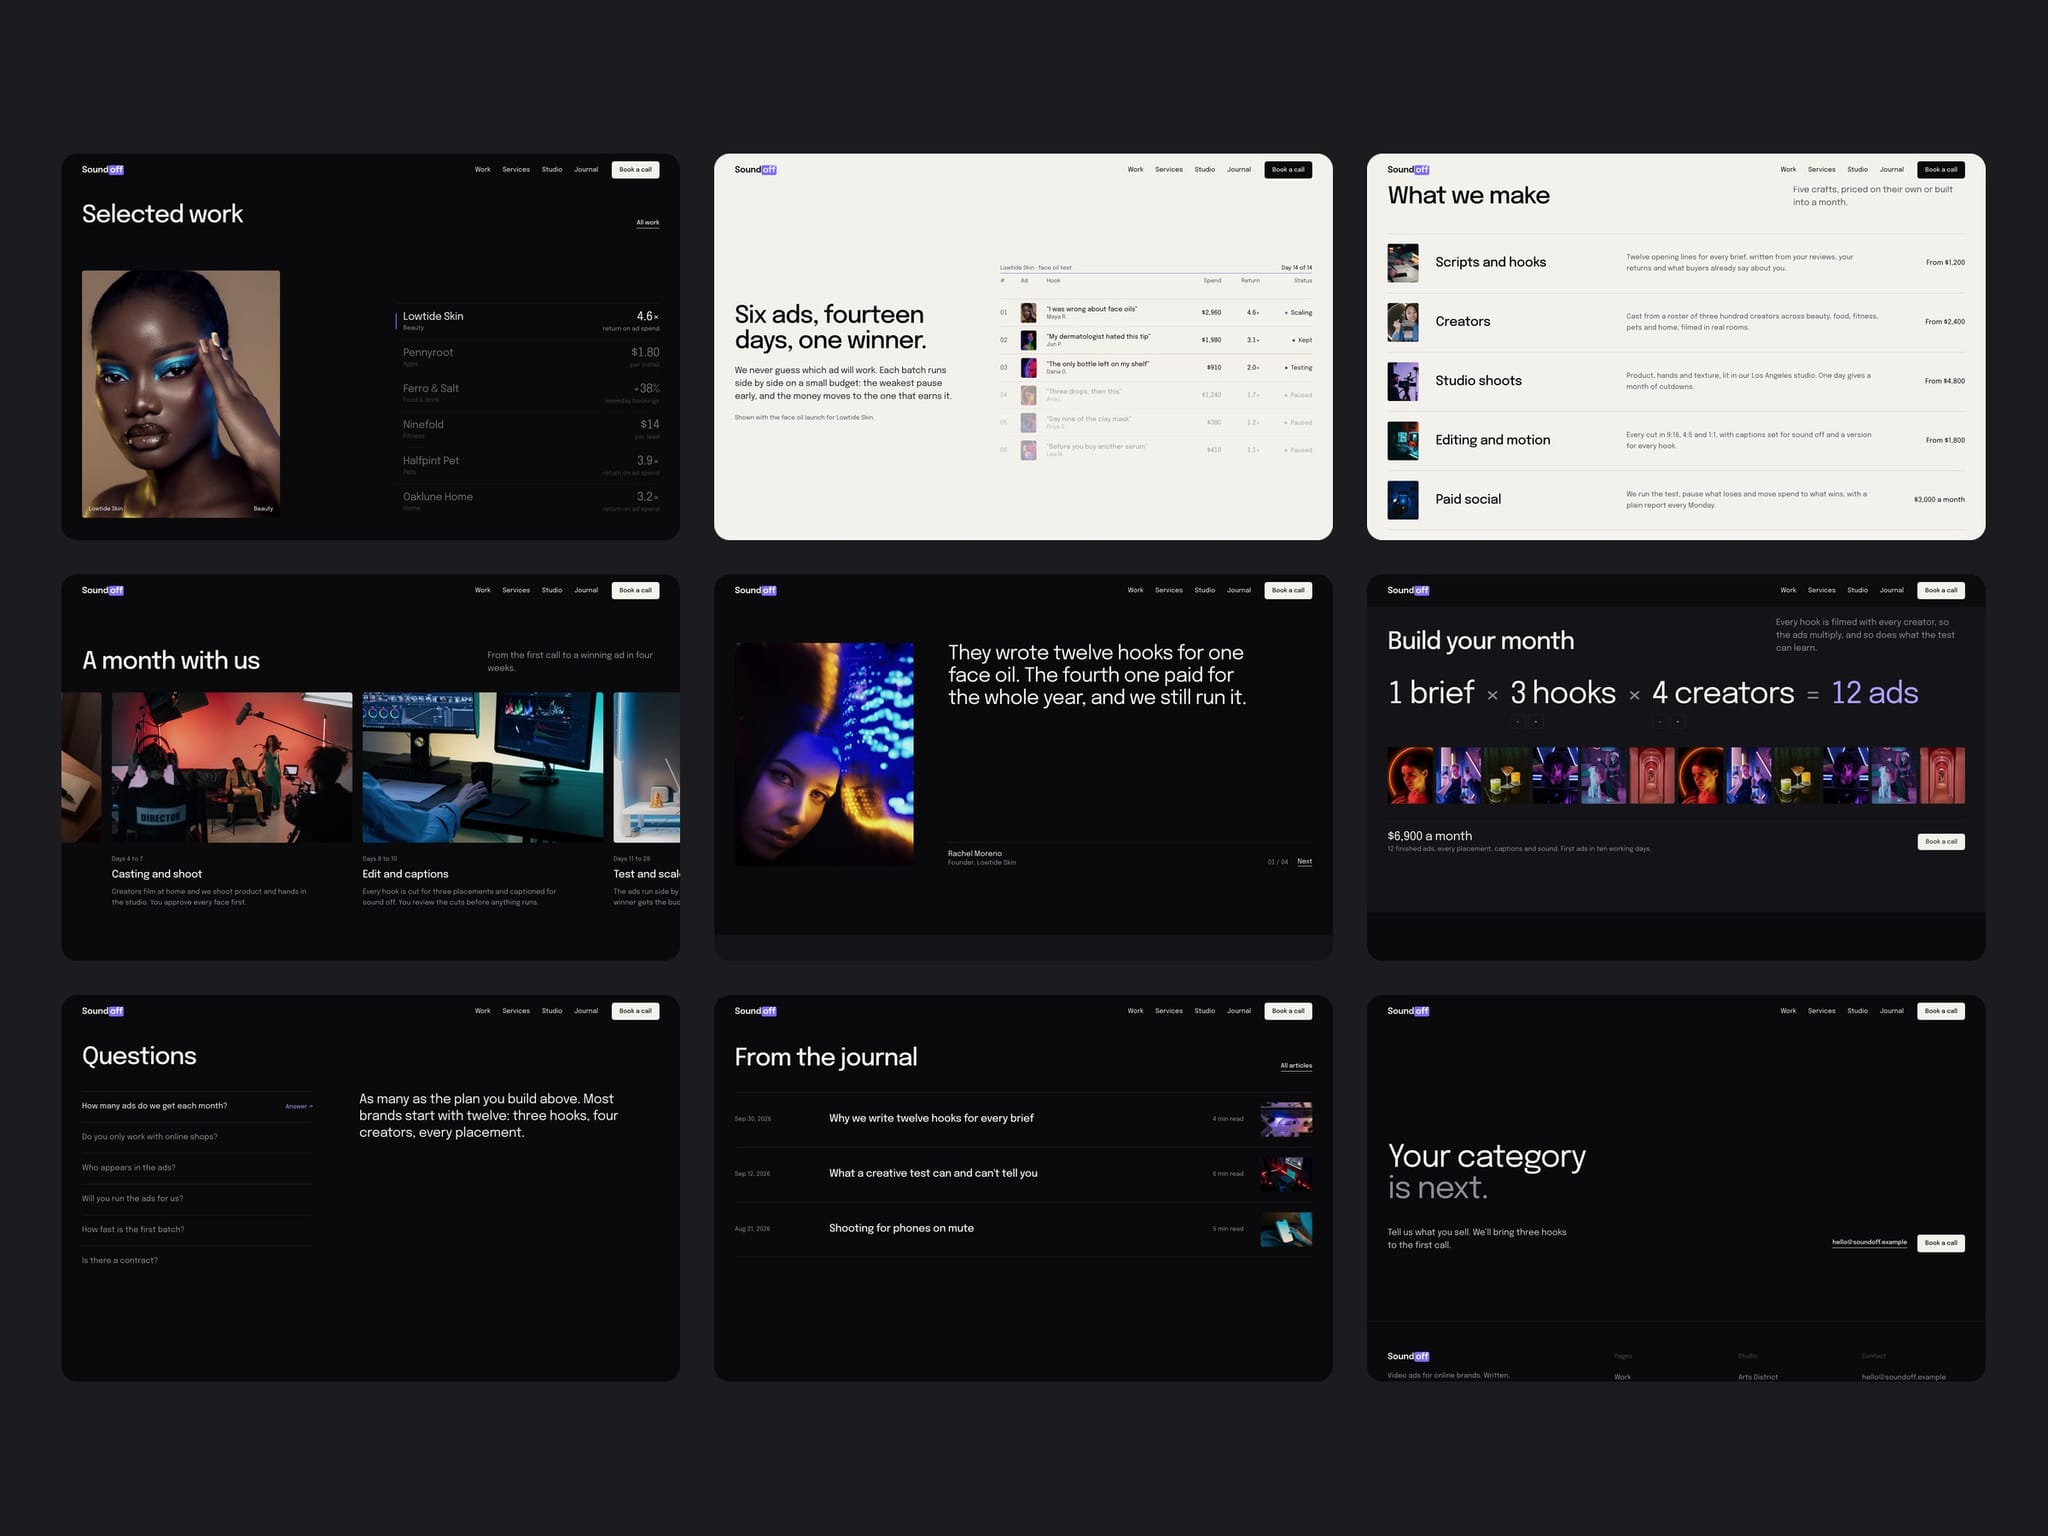Open the "I was wrong about face oils" ad thumbnail

1027,312
